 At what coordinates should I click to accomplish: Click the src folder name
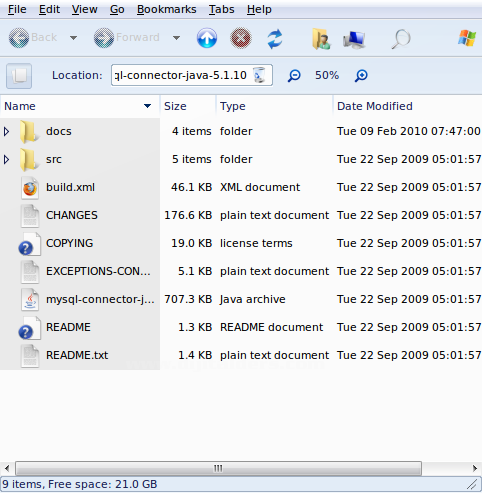pos(54,159)
